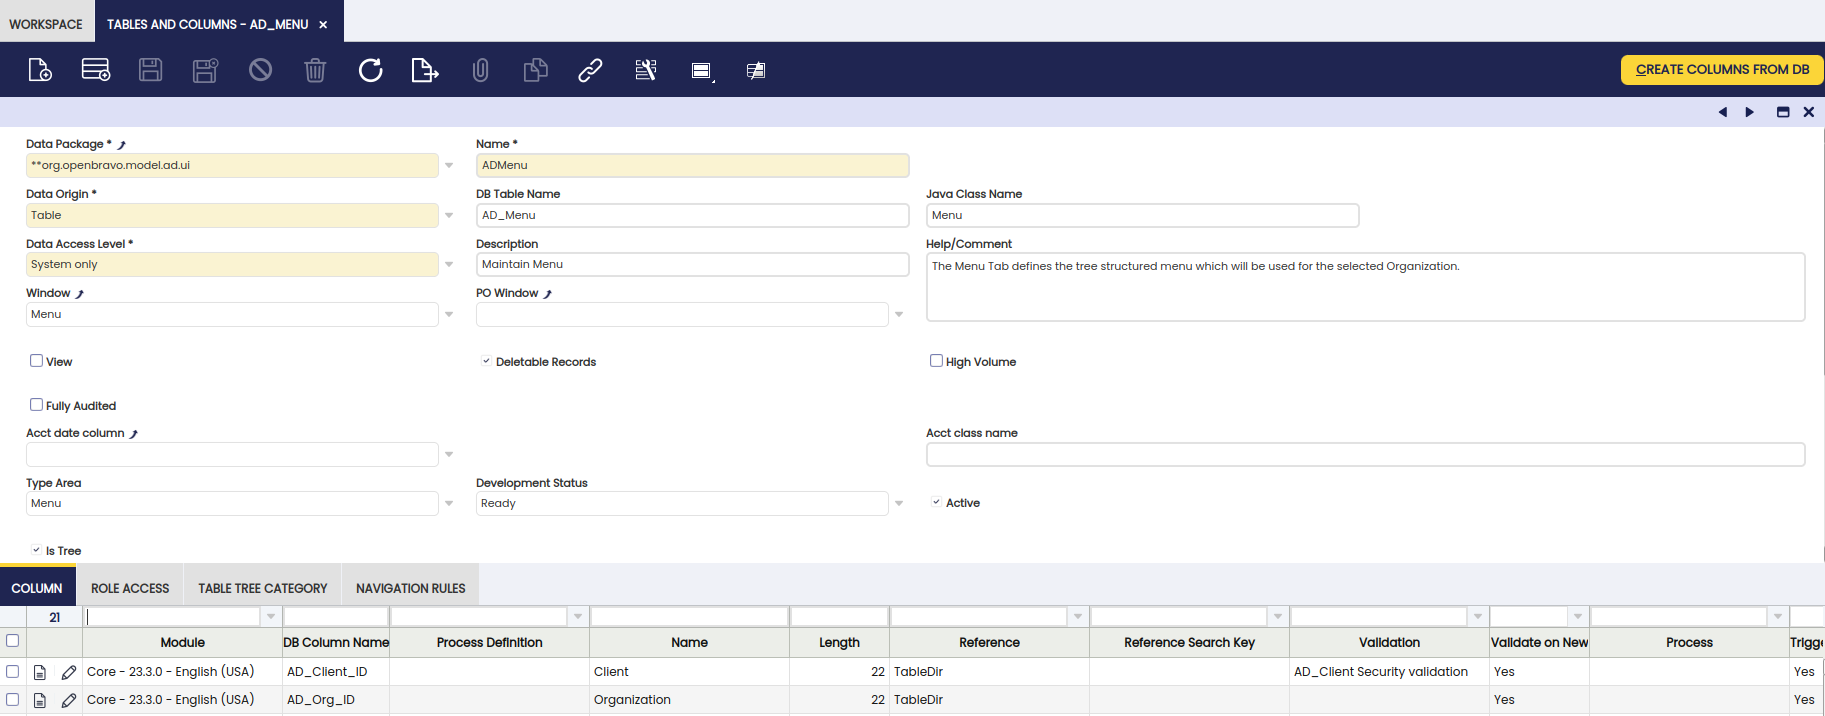Image resolution: width=1825 pixels, height=716 pixels.
Task: Select all rows with header checkbox
Action: [x=13, y=641]
